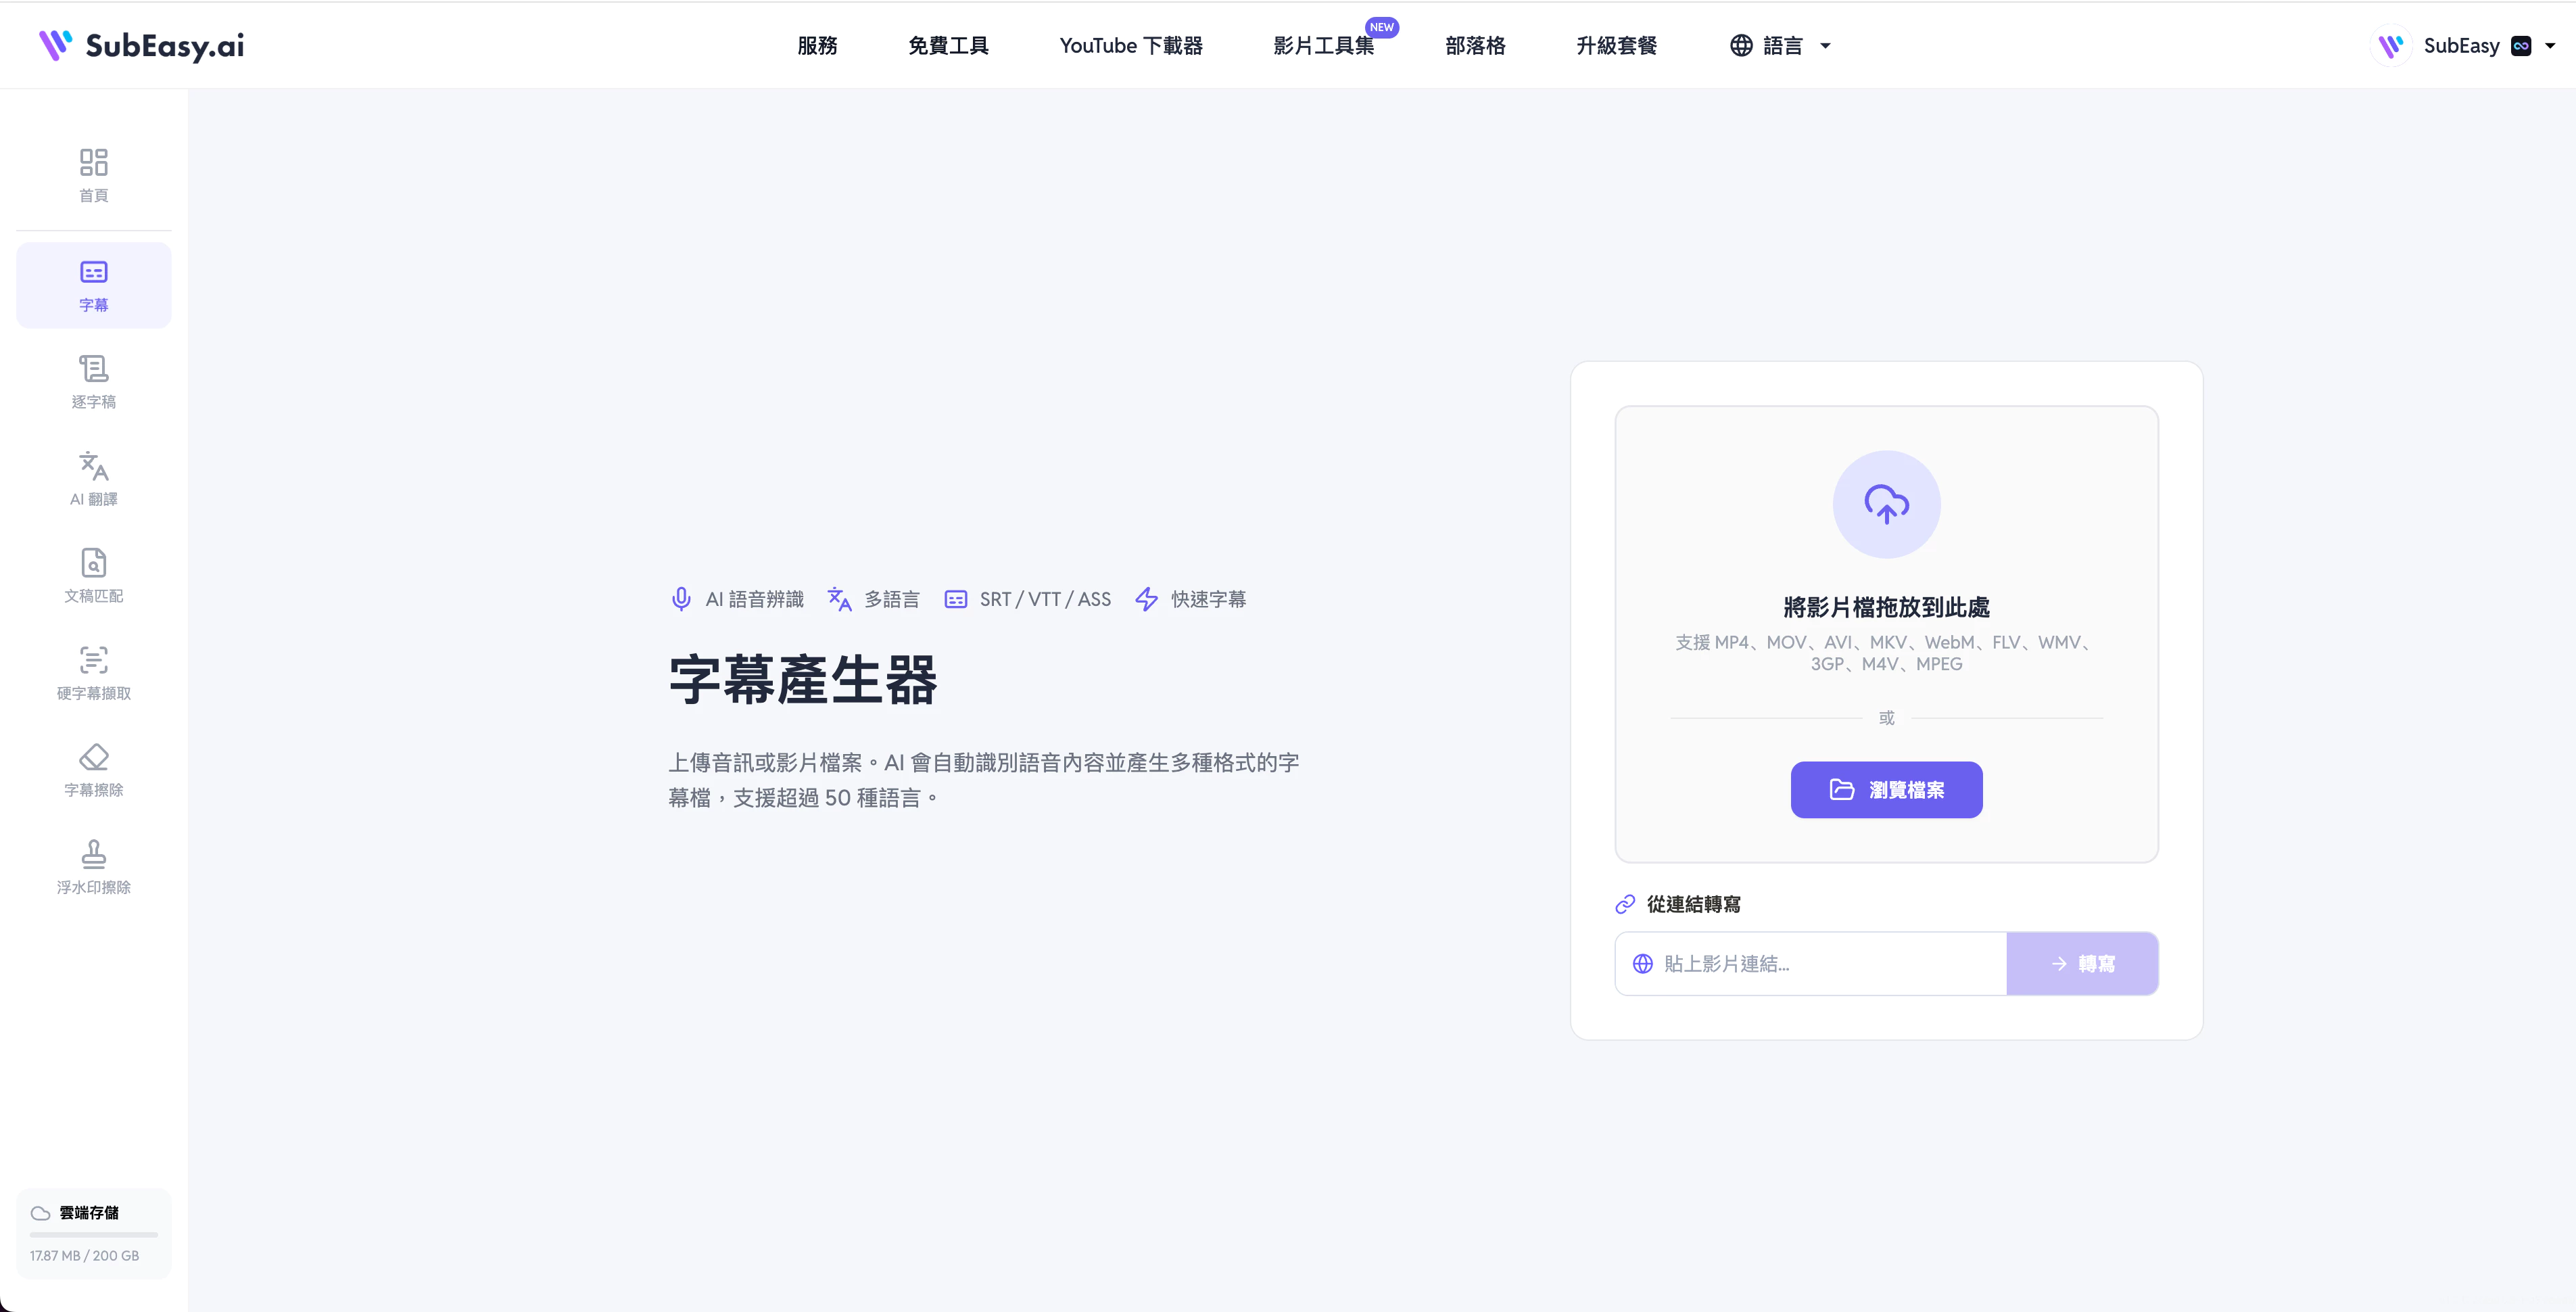Open the 逐字稿 transcript sidebar icon

pyautogui.click(x=94, y=369)
